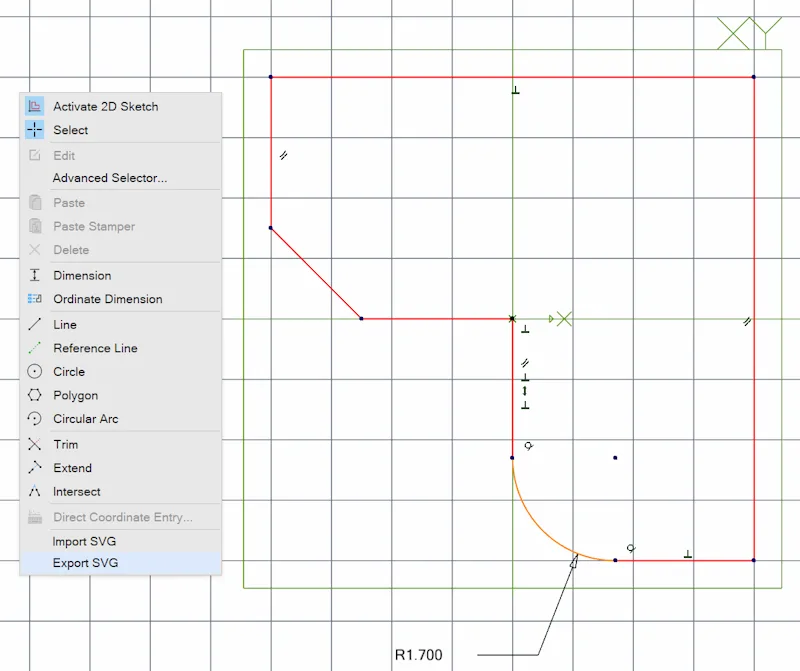Pick the Ordinate Dimension icon
800x671 pixels.
tap(35, 299)
